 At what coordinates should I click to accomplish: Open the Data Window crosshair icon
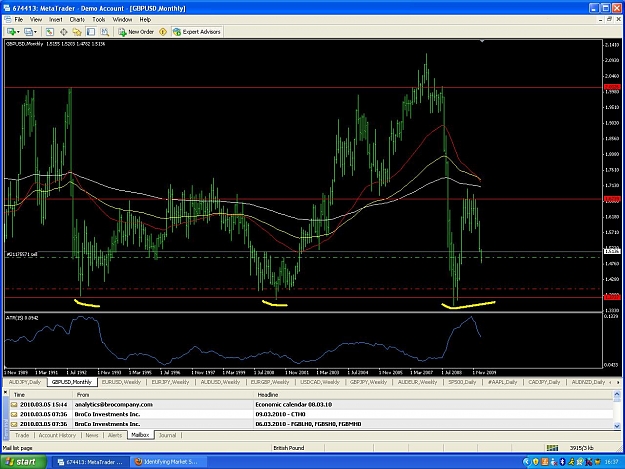pos(63,32)
